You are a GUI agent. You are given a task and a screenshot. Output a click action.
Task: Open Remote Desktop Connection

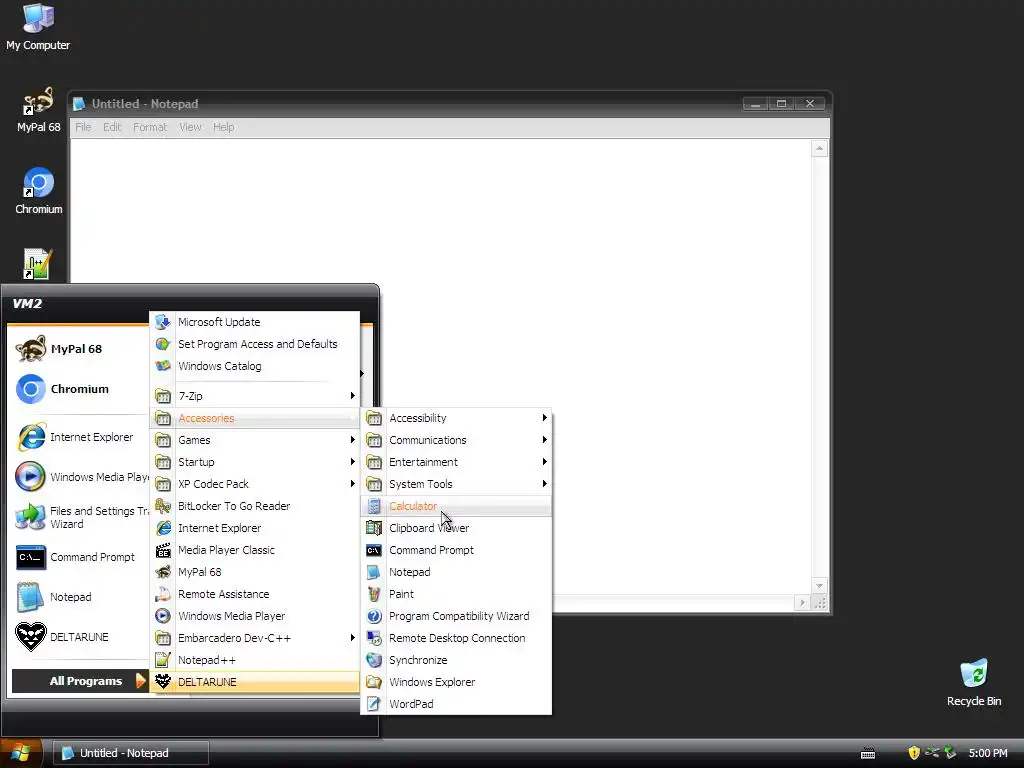(x=456, y=638)
